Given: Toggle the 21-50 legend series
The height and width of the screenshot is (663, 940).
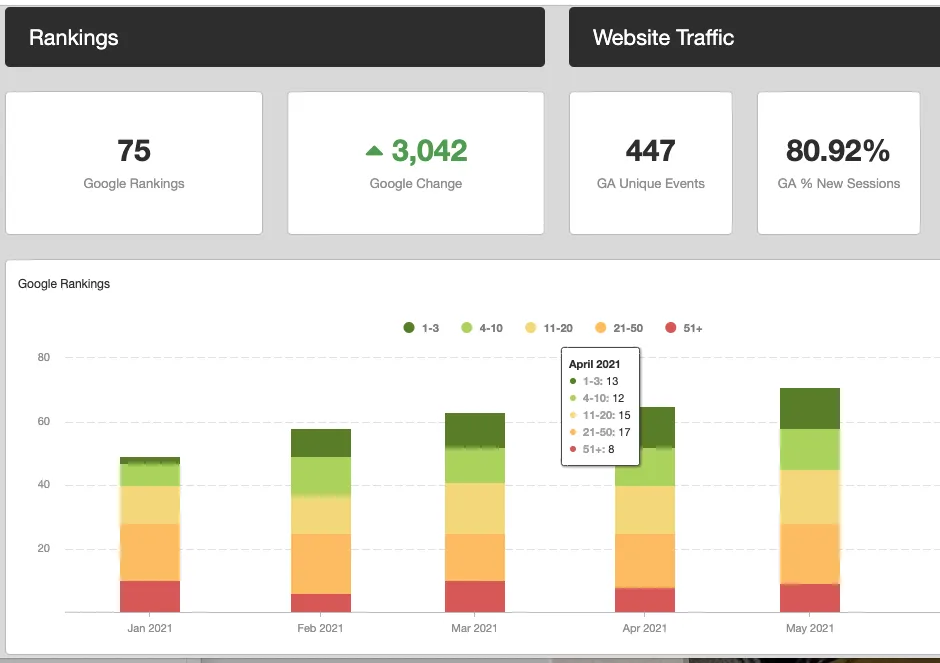Looking at the screenshot, I should point(619,328).
